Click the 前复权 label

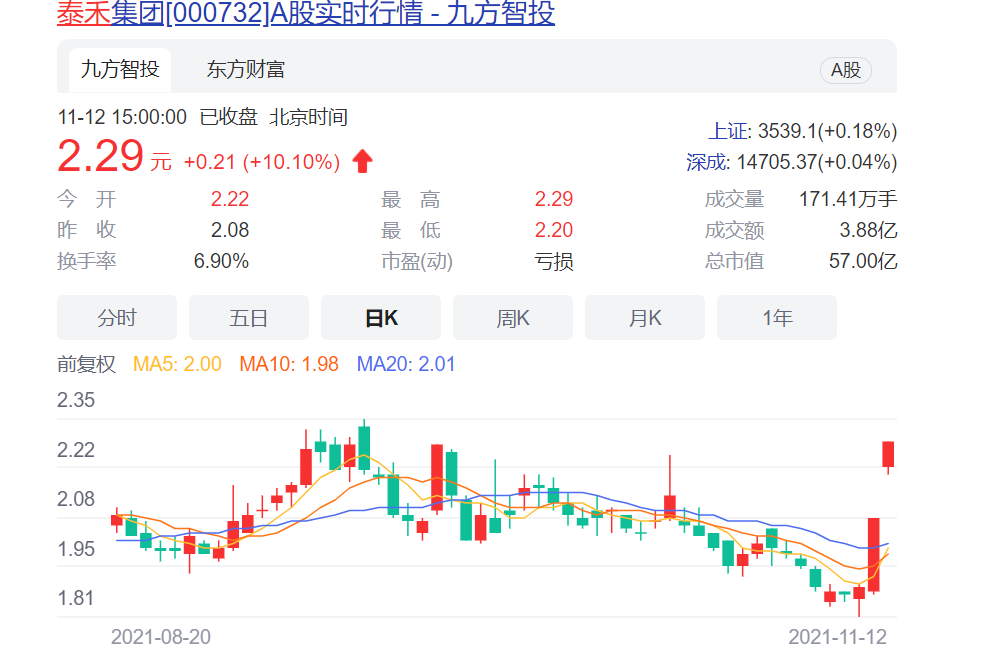click(x=86, y=364)
